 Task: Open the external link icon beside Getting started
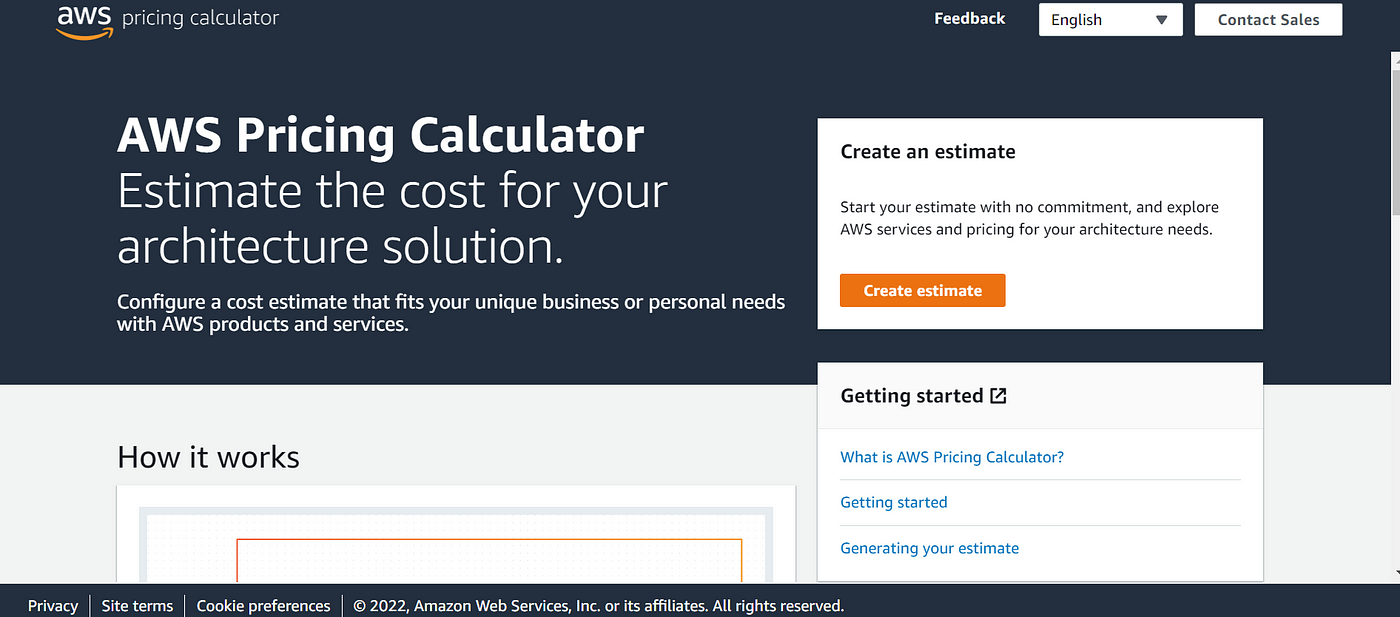(998, 395)
